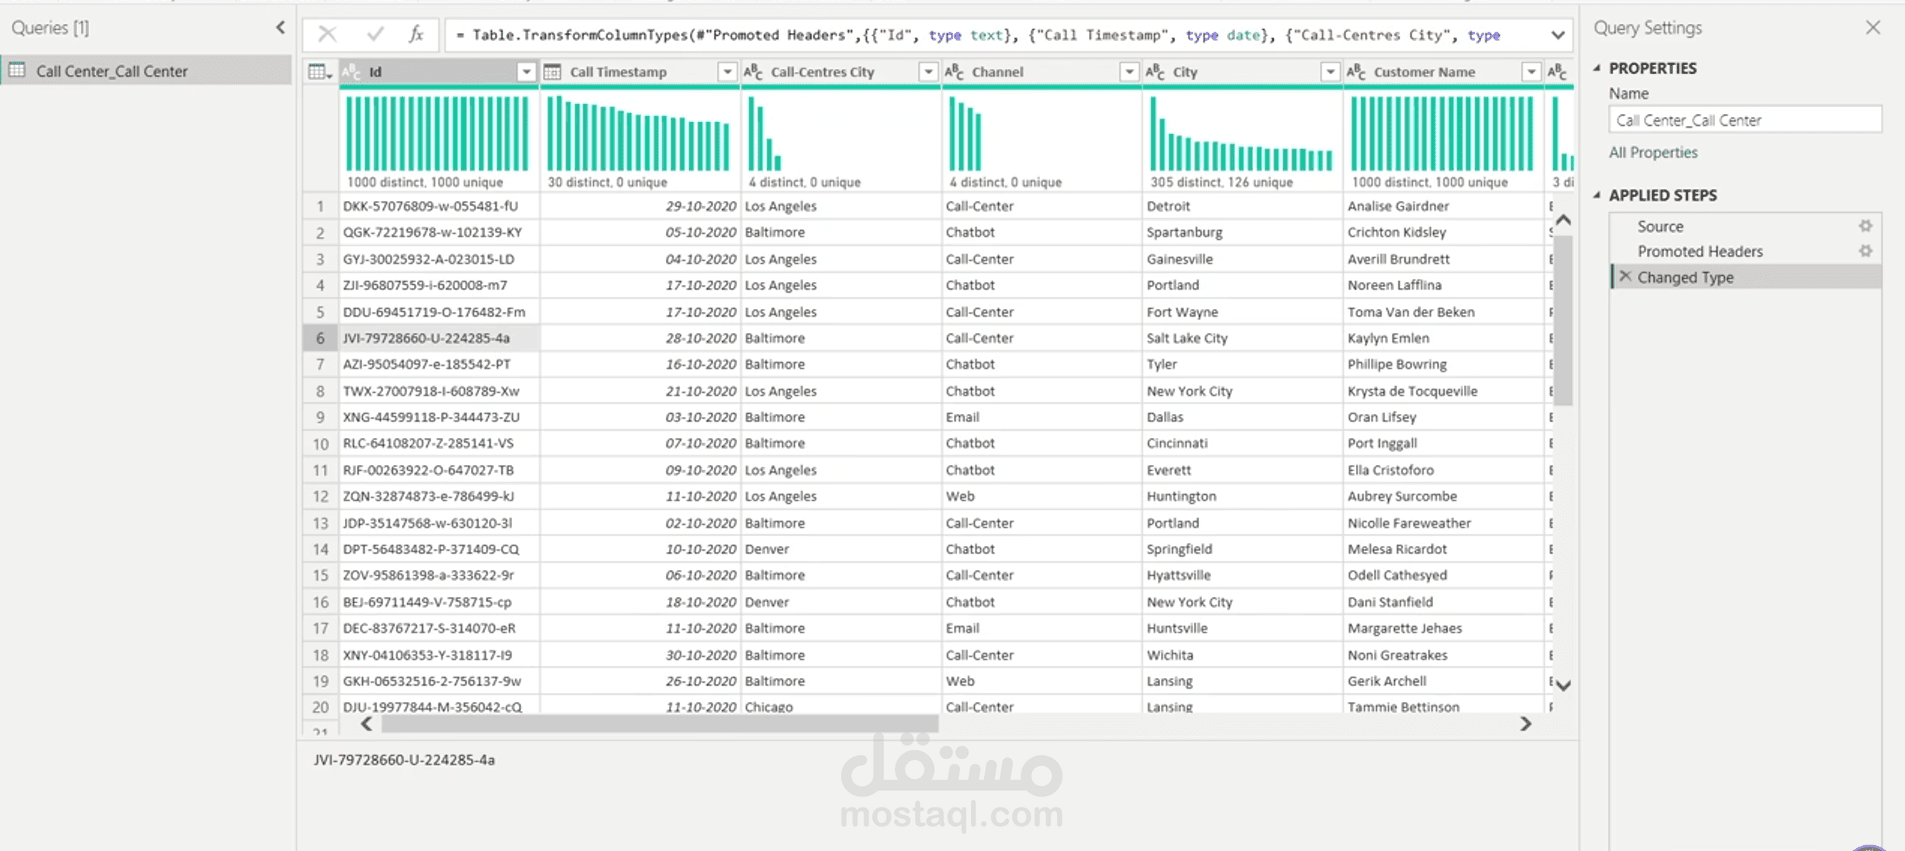The height and width of the screenshot is (851, 1905).
Task: Open the Call-Centres City filter dropdown
Action: [928, 72]
